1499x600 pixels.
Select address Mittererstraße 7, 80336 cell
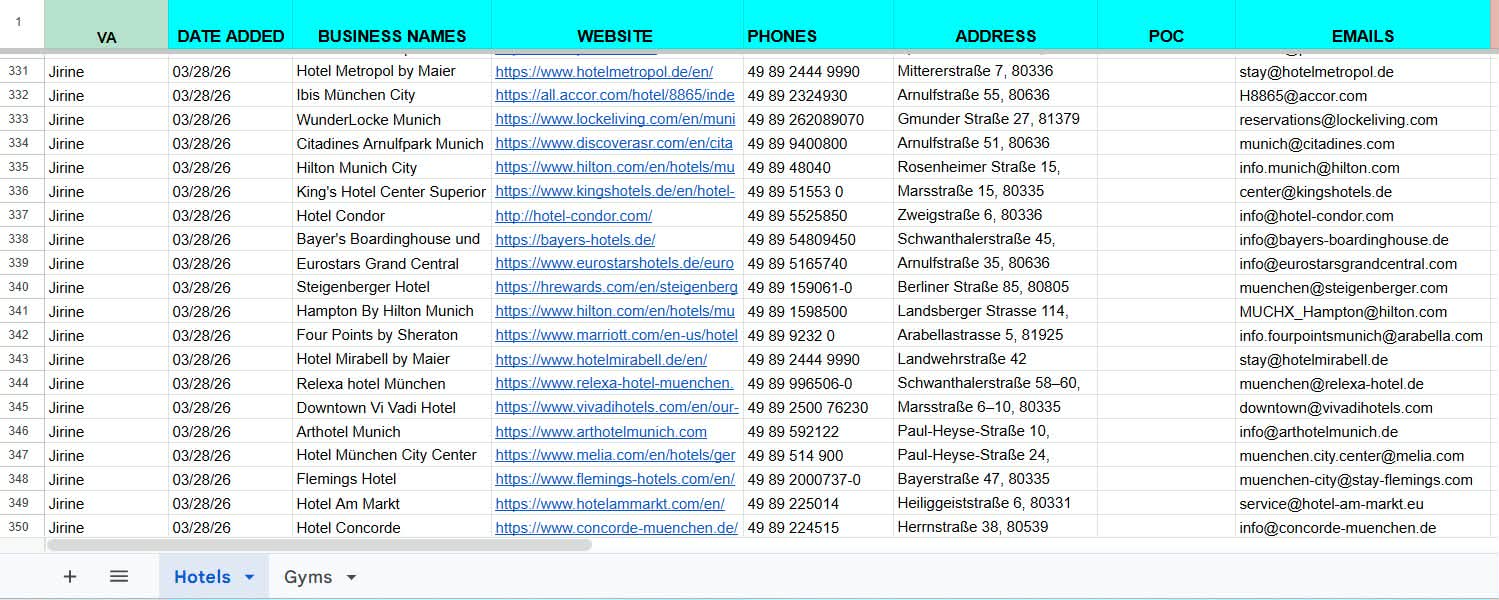pos(996,71)
